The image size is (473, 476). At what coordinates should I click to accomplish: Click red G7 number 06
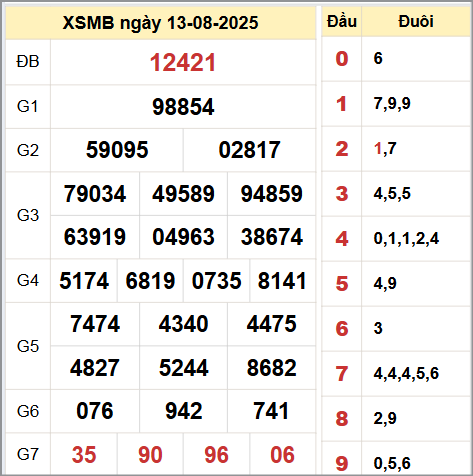click(x=282, y=455)
